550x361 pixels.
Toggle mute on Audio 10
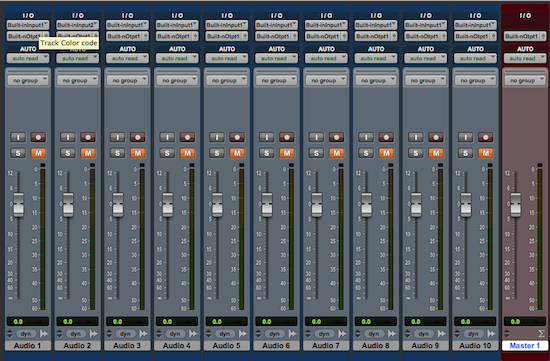point(486,153)
